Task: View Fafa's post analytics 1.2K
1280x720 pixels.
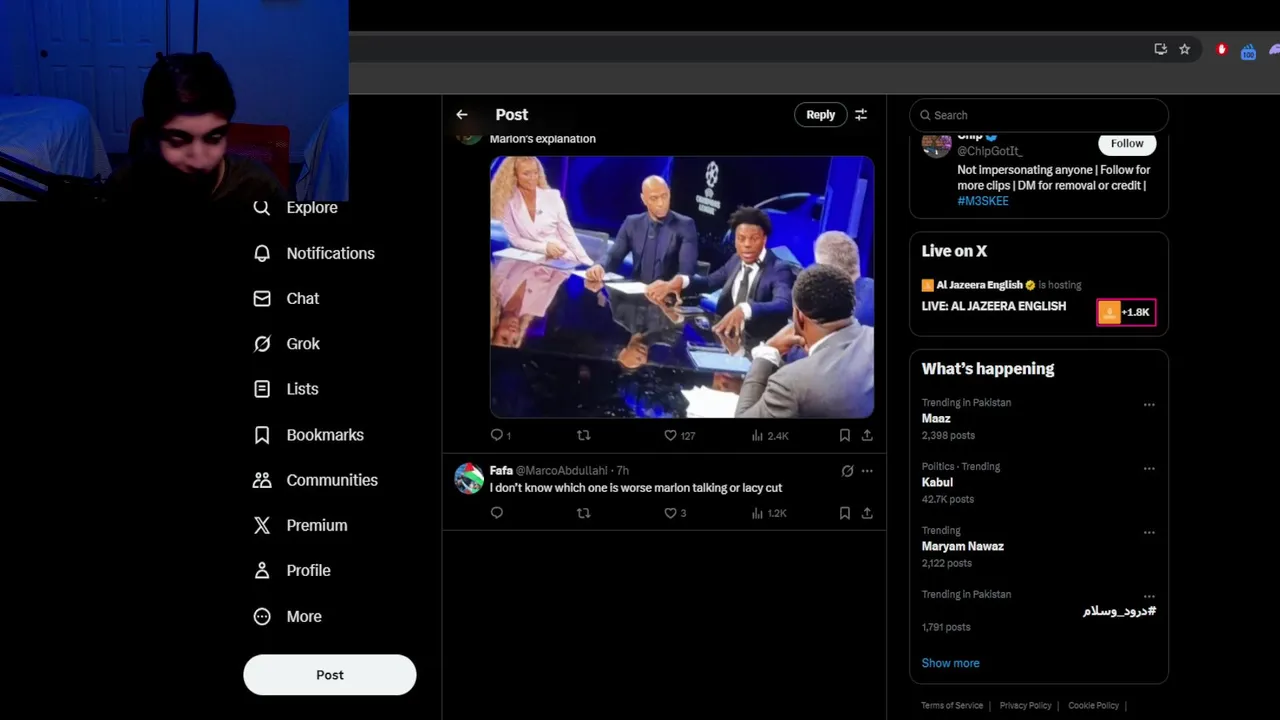Action: (770, 513)
